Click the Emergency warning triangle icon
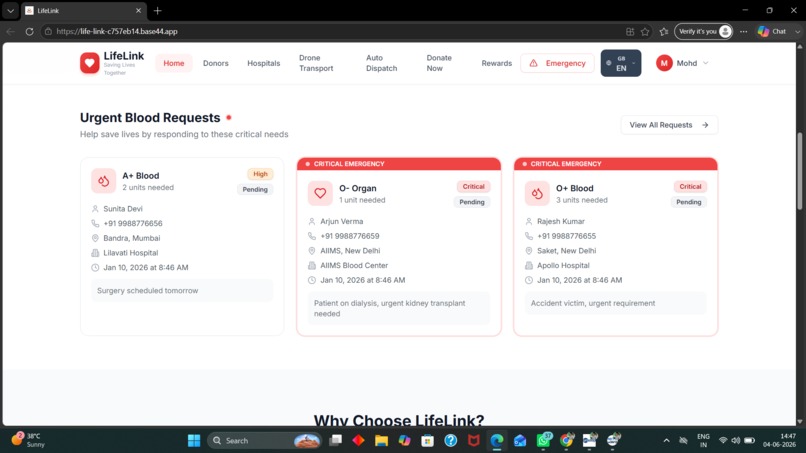Screen dimensions: 806x453 534,63
